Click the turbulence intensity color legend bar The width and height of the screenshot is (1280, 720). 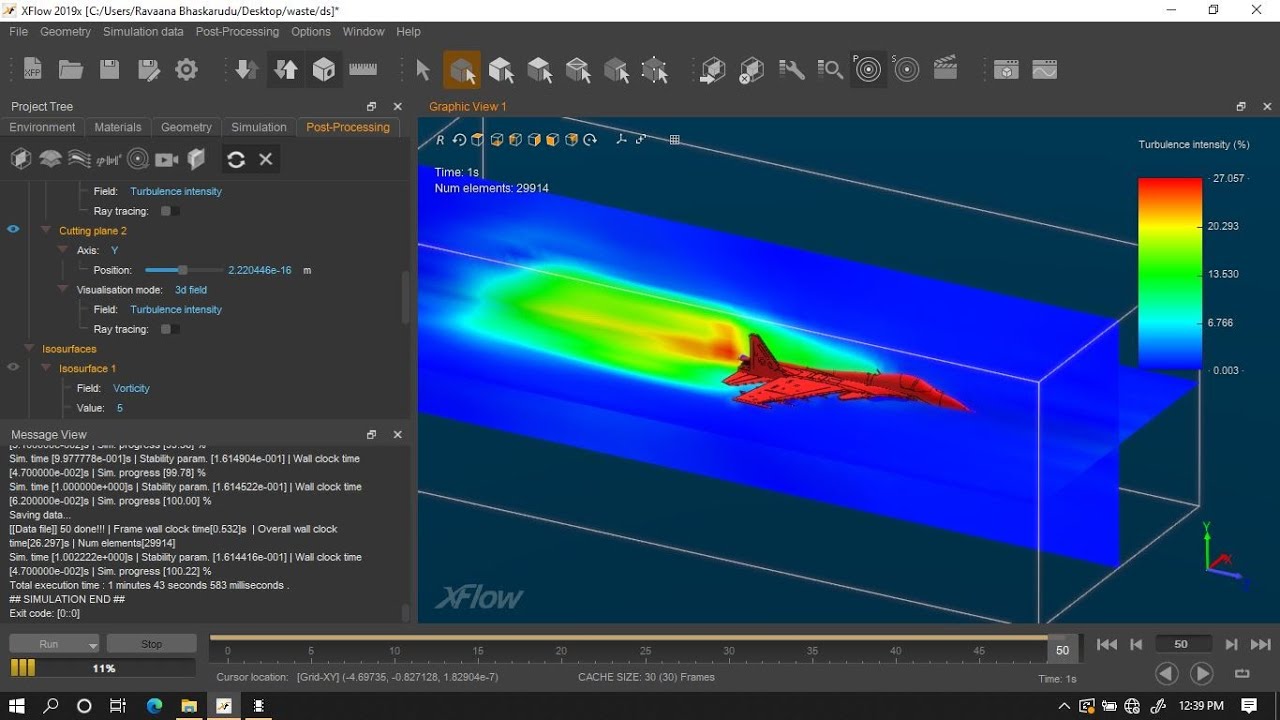pos(1170,274)
